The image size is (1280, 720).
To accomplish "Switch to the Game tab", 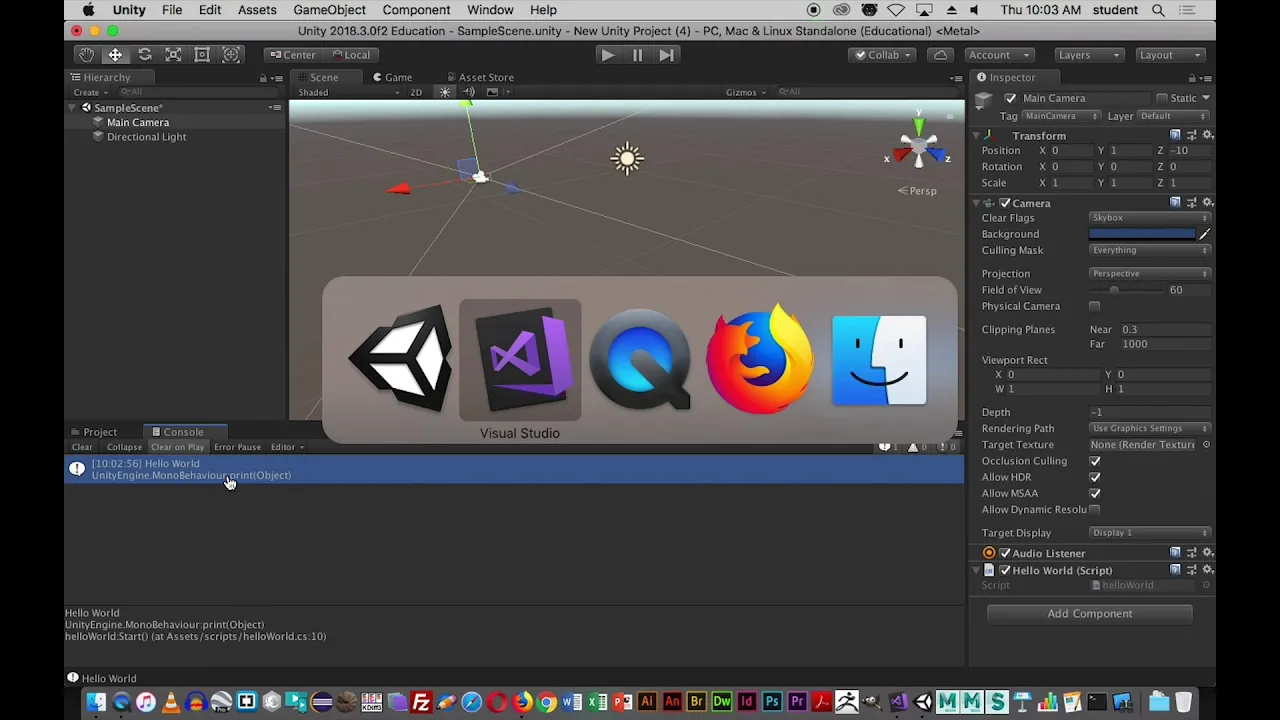I will tap(393, 77).
